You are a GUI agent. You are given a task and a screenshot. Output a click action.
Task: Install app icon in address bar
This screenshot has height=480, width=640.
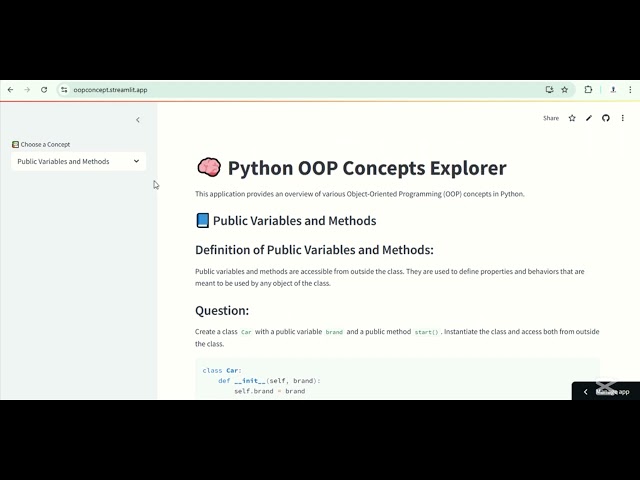549,90
